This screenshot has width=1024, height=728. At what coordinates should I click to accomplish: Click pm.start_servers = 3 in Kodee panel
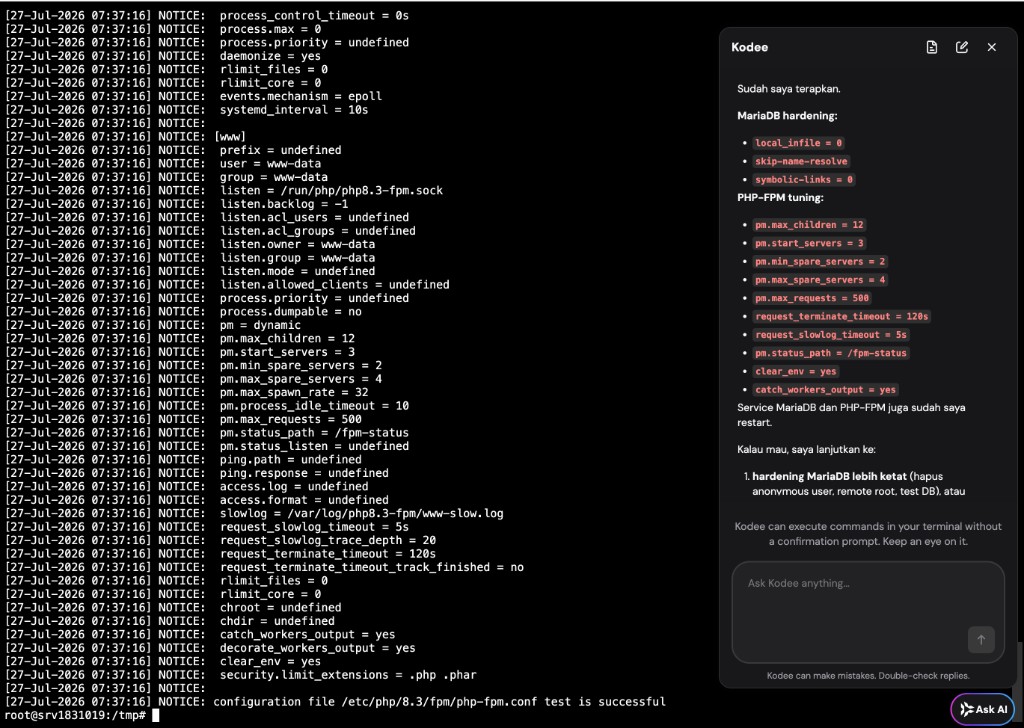(x=809, y=243)
